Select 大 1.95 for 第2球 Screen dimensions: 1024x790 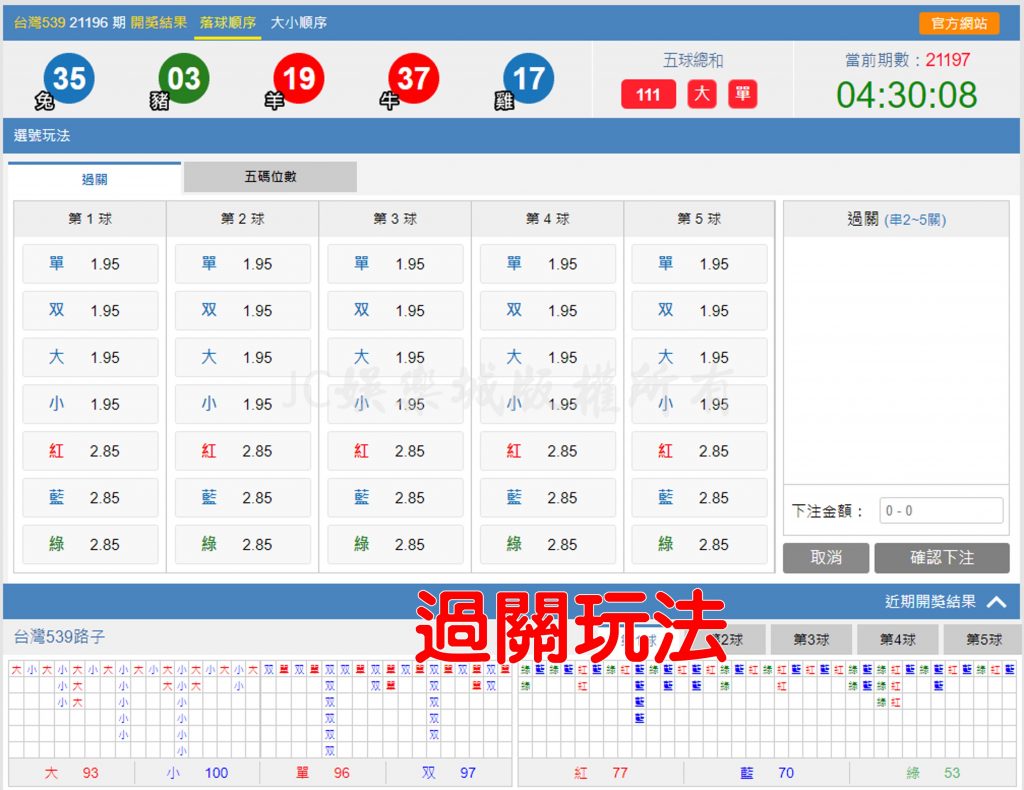tap(243, 357)
